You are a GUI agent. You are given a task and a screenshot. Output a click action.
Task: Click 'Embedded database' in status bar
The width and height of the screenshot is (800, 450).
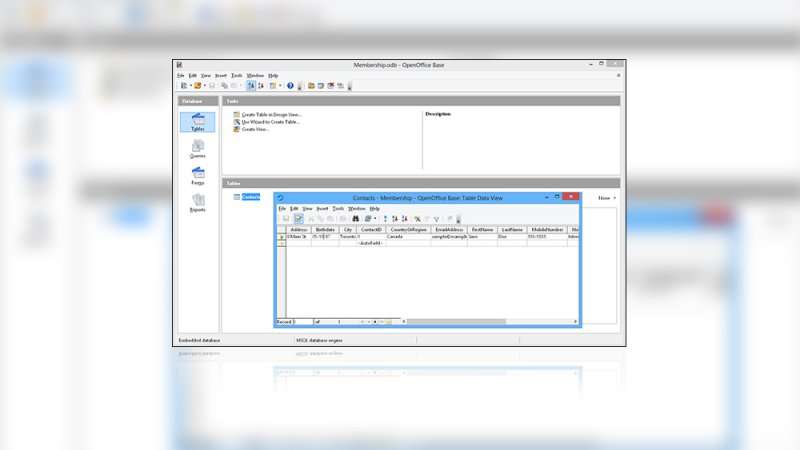[199, 340]
